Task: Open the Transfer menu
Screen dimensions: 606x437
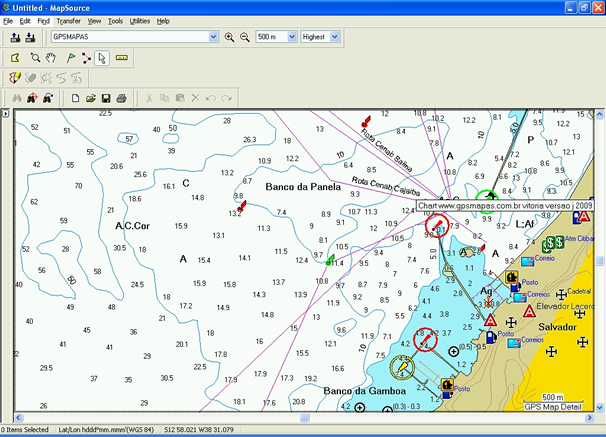Action: coord(69,20)
